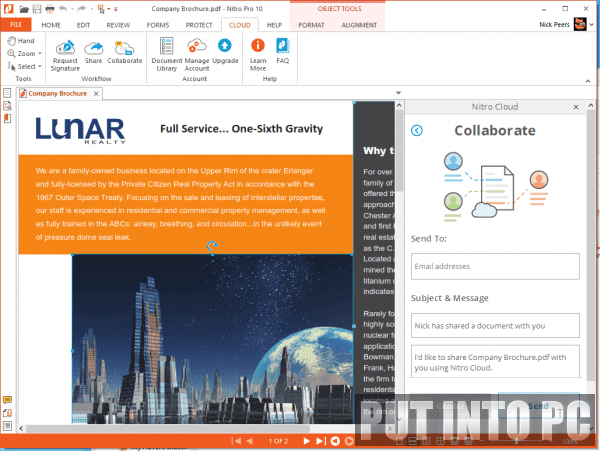This screenshot has height=451, width=600.
Task: Close the Company Brochure tab
Action: coord(96,94)
